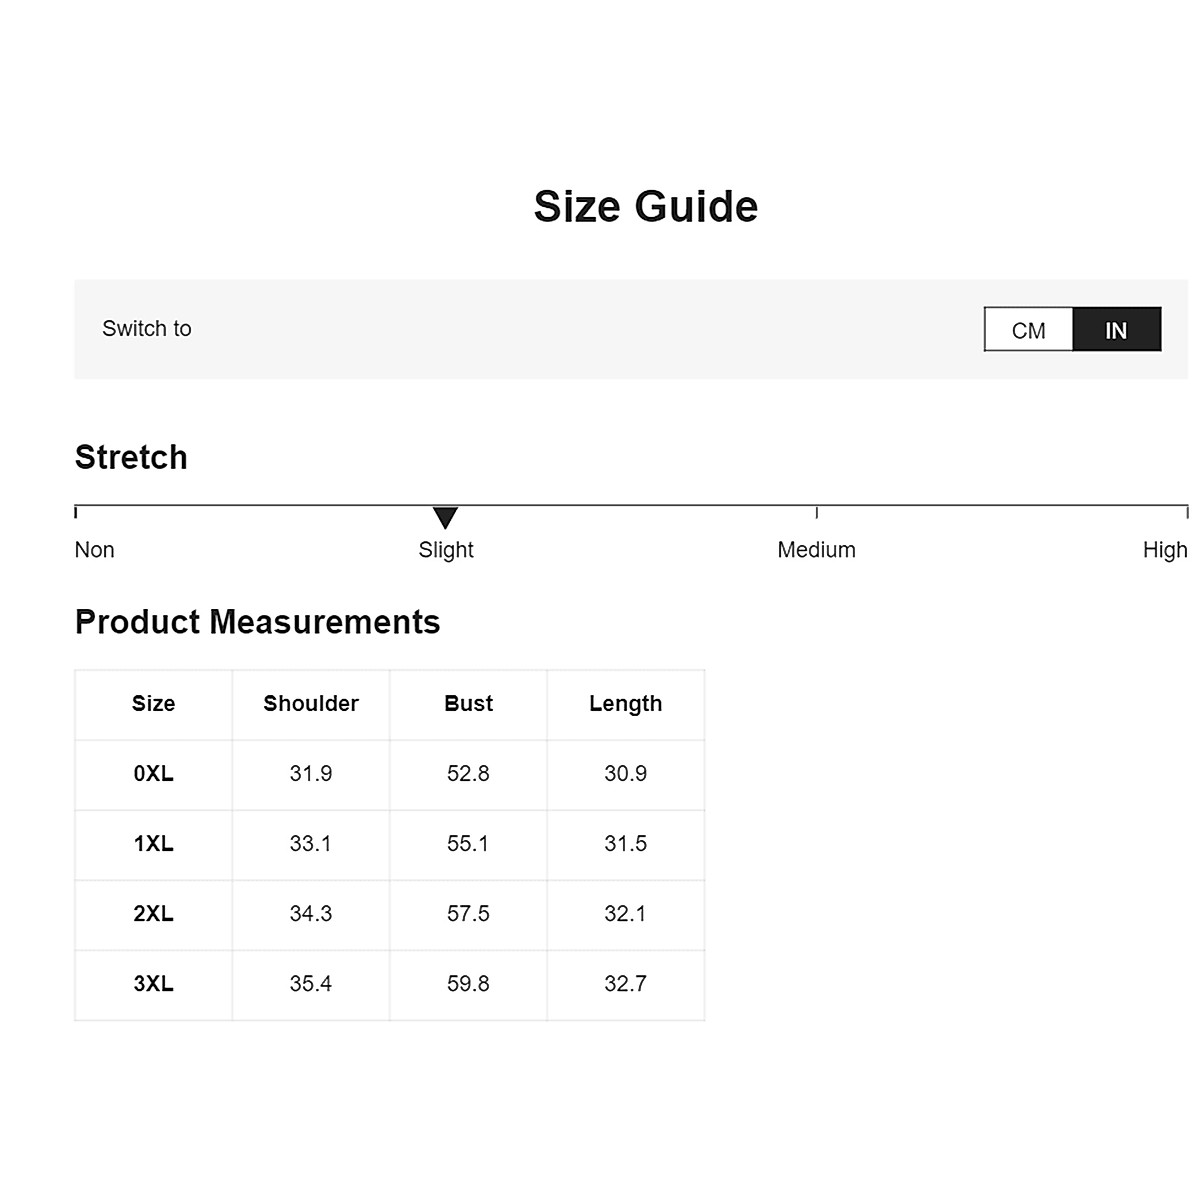Click the Non stretch label
This screenshot has height=1200, width=1200.
point(95,550)
